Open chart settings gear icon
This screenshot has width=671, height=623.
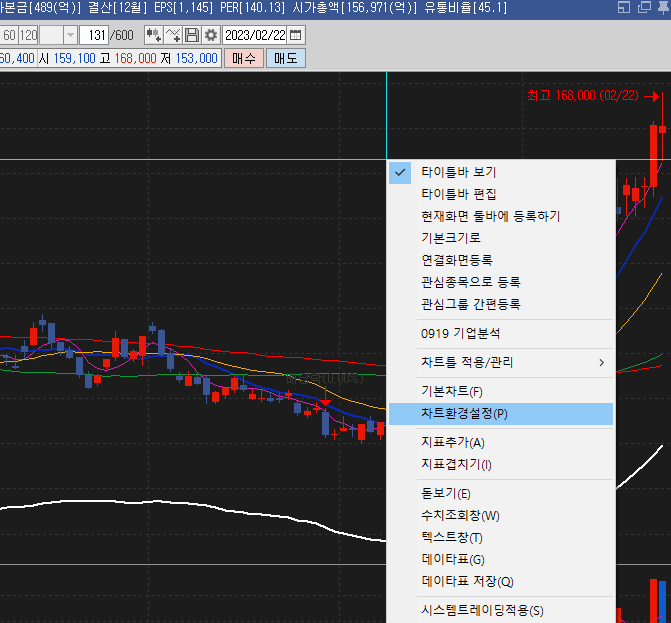[211, 35]
